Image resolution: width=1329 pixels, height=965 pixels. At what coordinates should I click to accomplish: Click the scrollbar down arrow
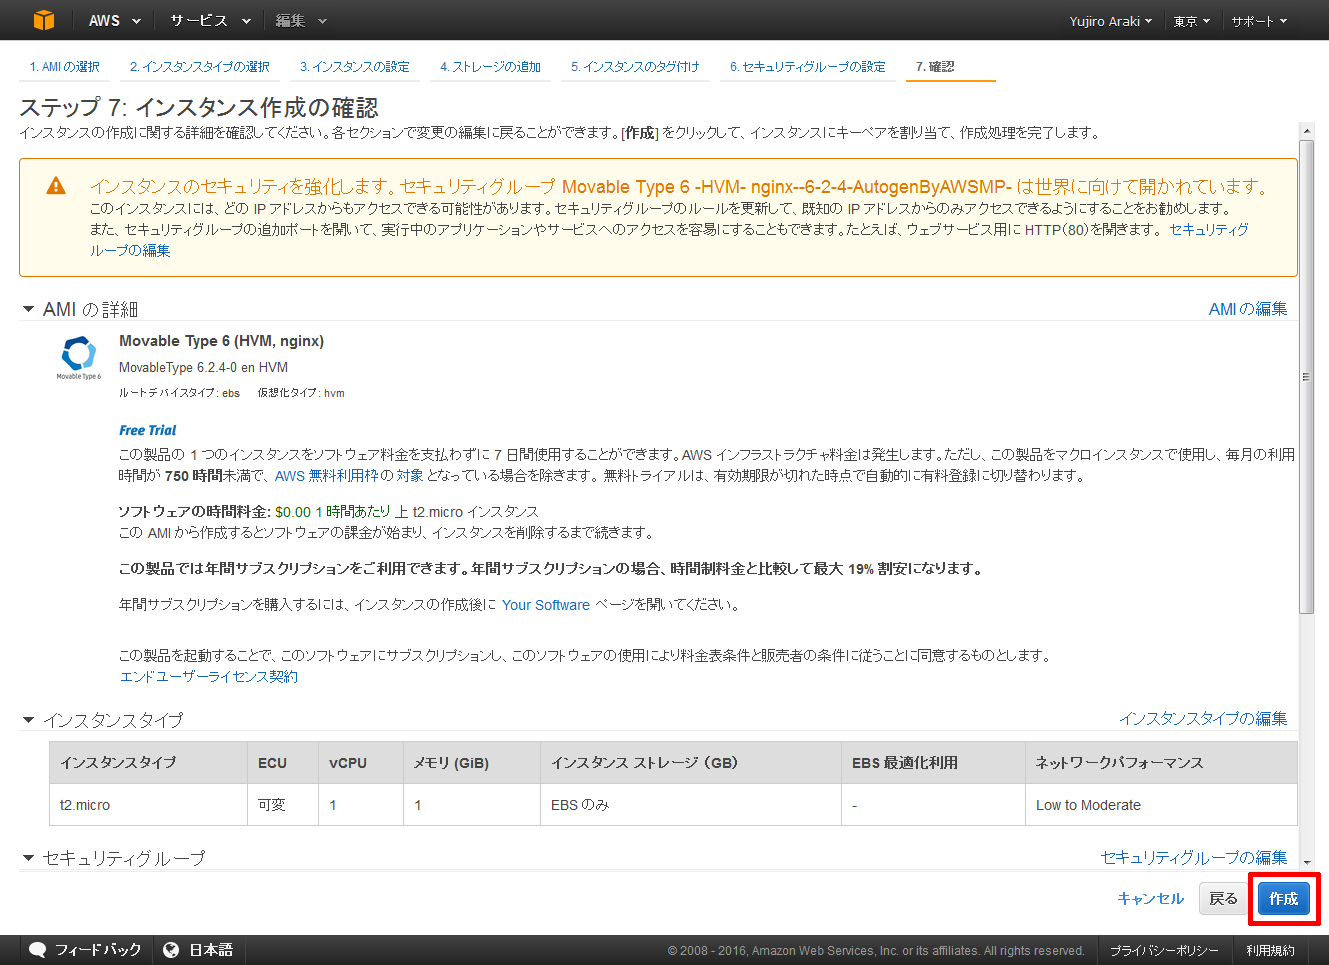pyautogui.click(x=1306, y=861)
